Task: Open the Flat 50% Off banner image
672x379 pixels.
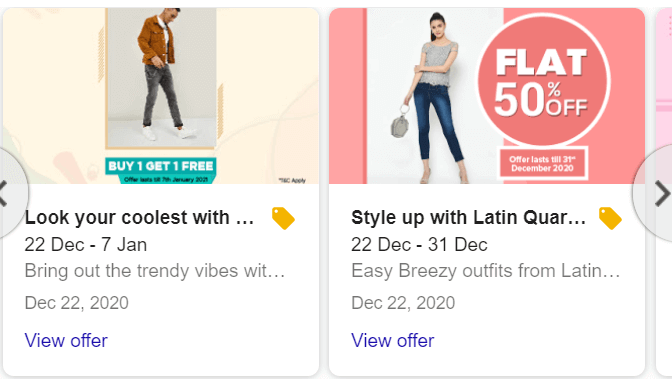Action: click(487, 96)
